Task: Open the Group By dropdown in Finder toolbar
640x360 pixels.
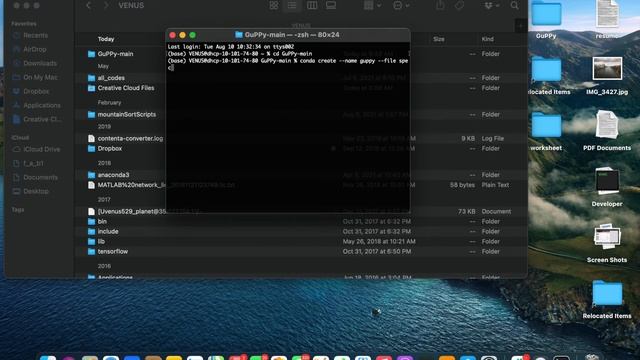Action: (x=372, y=5)
